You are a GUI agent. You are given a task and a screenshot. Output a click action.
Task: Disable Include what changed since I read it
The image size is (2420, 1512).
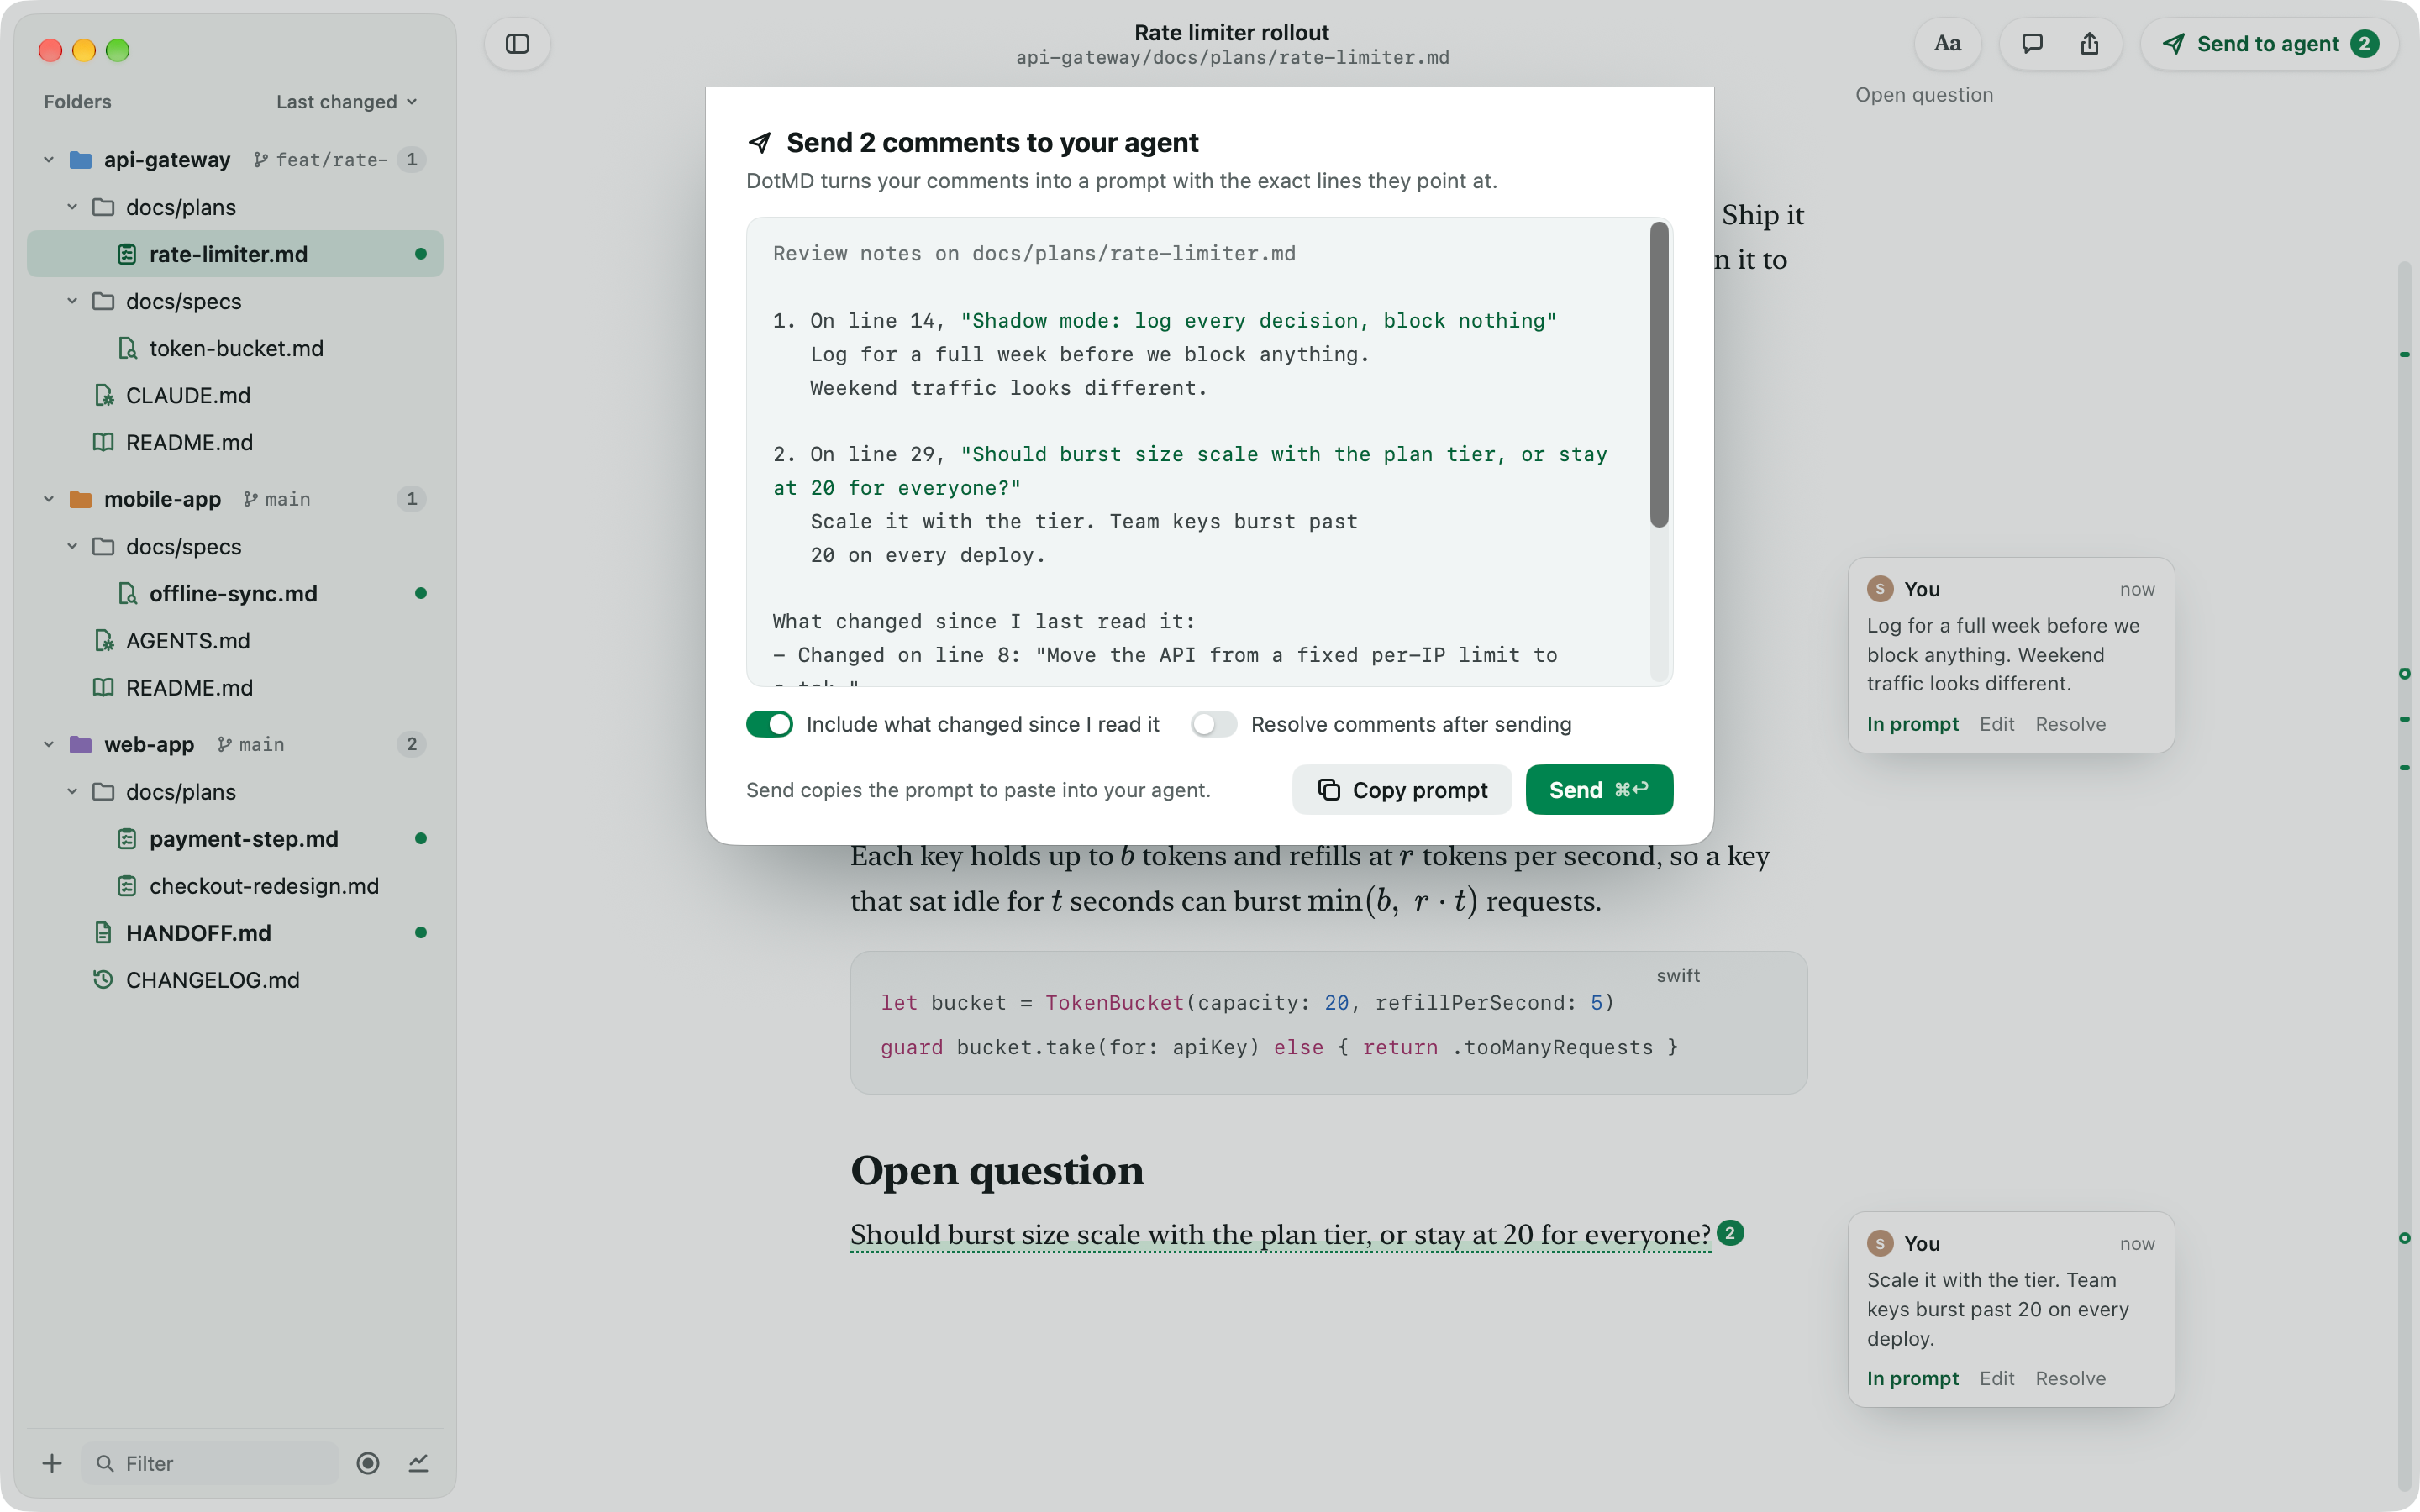pos(769,724)
